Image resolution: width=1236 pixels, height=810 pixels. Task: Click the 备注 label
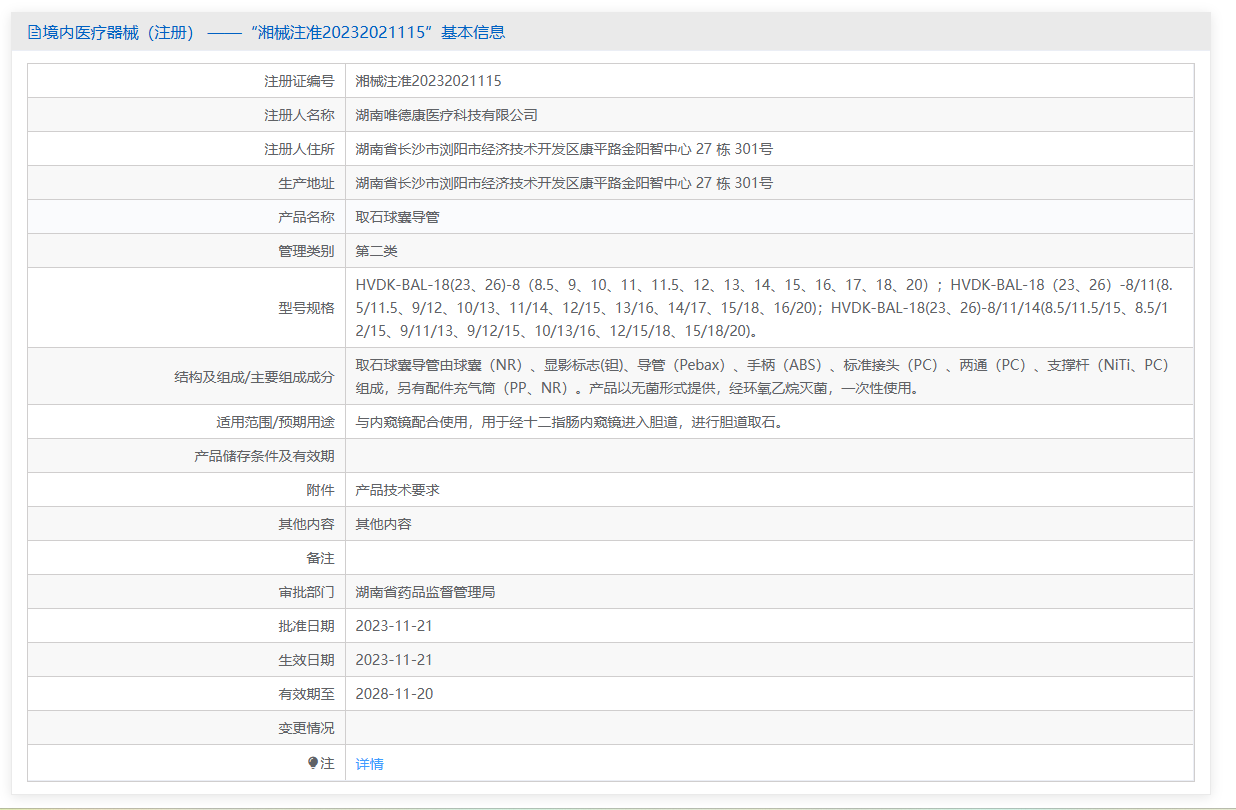[x=320, y=558]
